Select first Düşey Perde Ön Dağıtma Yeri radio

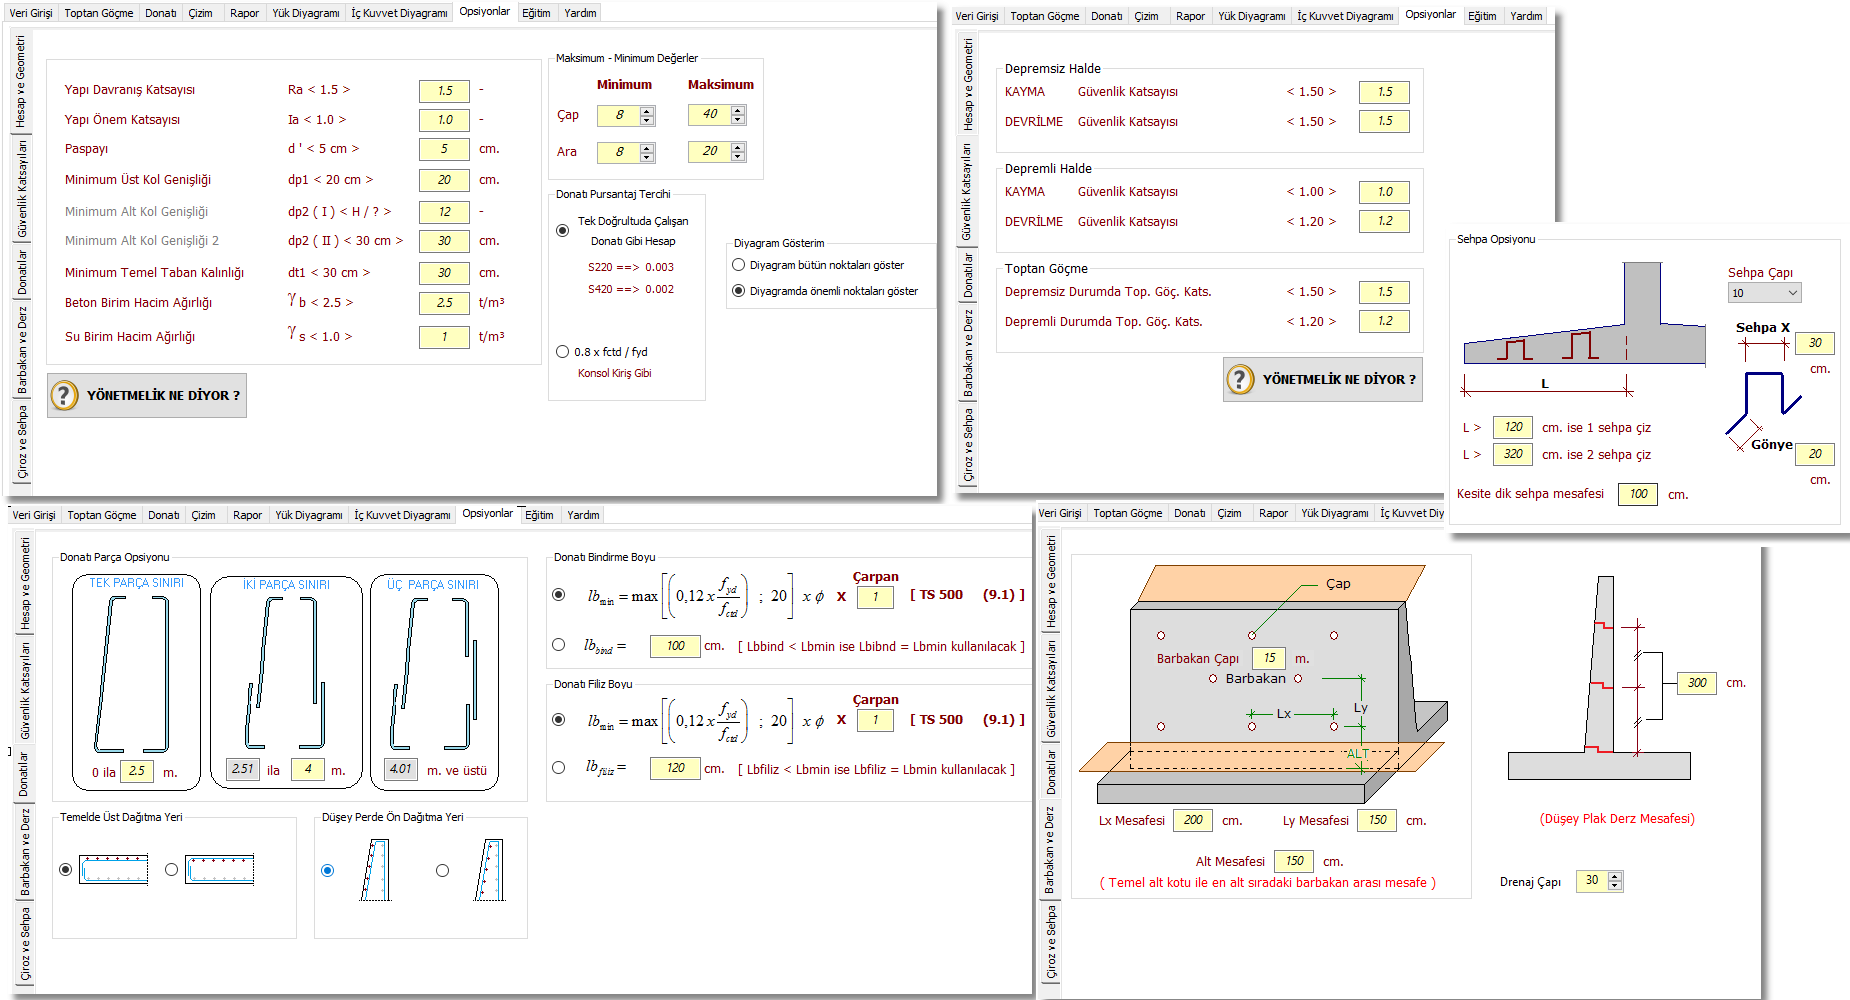coord(327,870)
